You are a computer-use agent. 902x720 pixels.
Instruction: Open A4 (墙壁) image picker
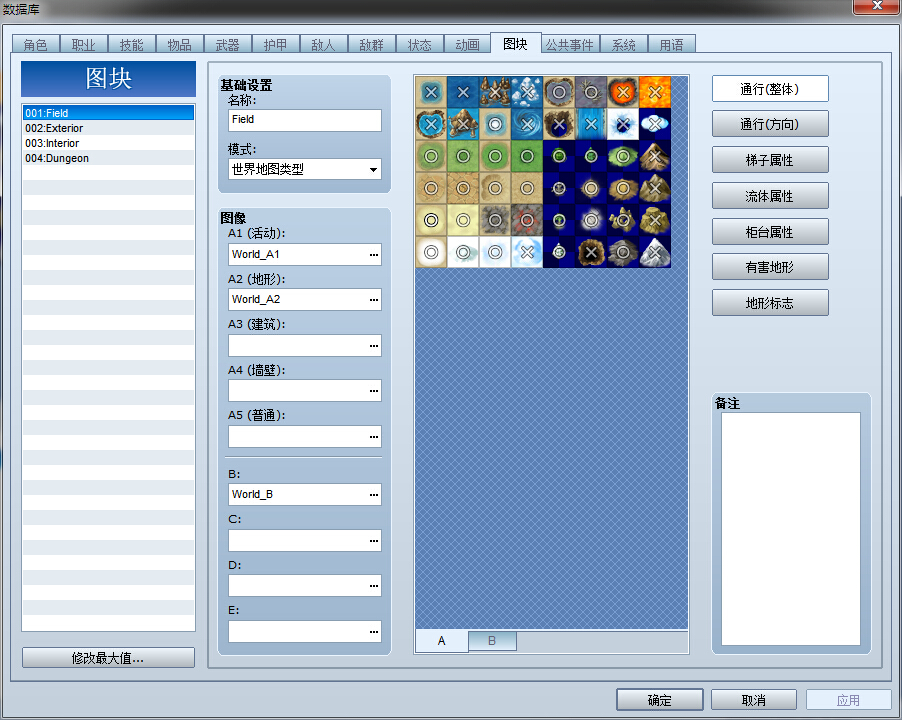(x=374, y=390)
